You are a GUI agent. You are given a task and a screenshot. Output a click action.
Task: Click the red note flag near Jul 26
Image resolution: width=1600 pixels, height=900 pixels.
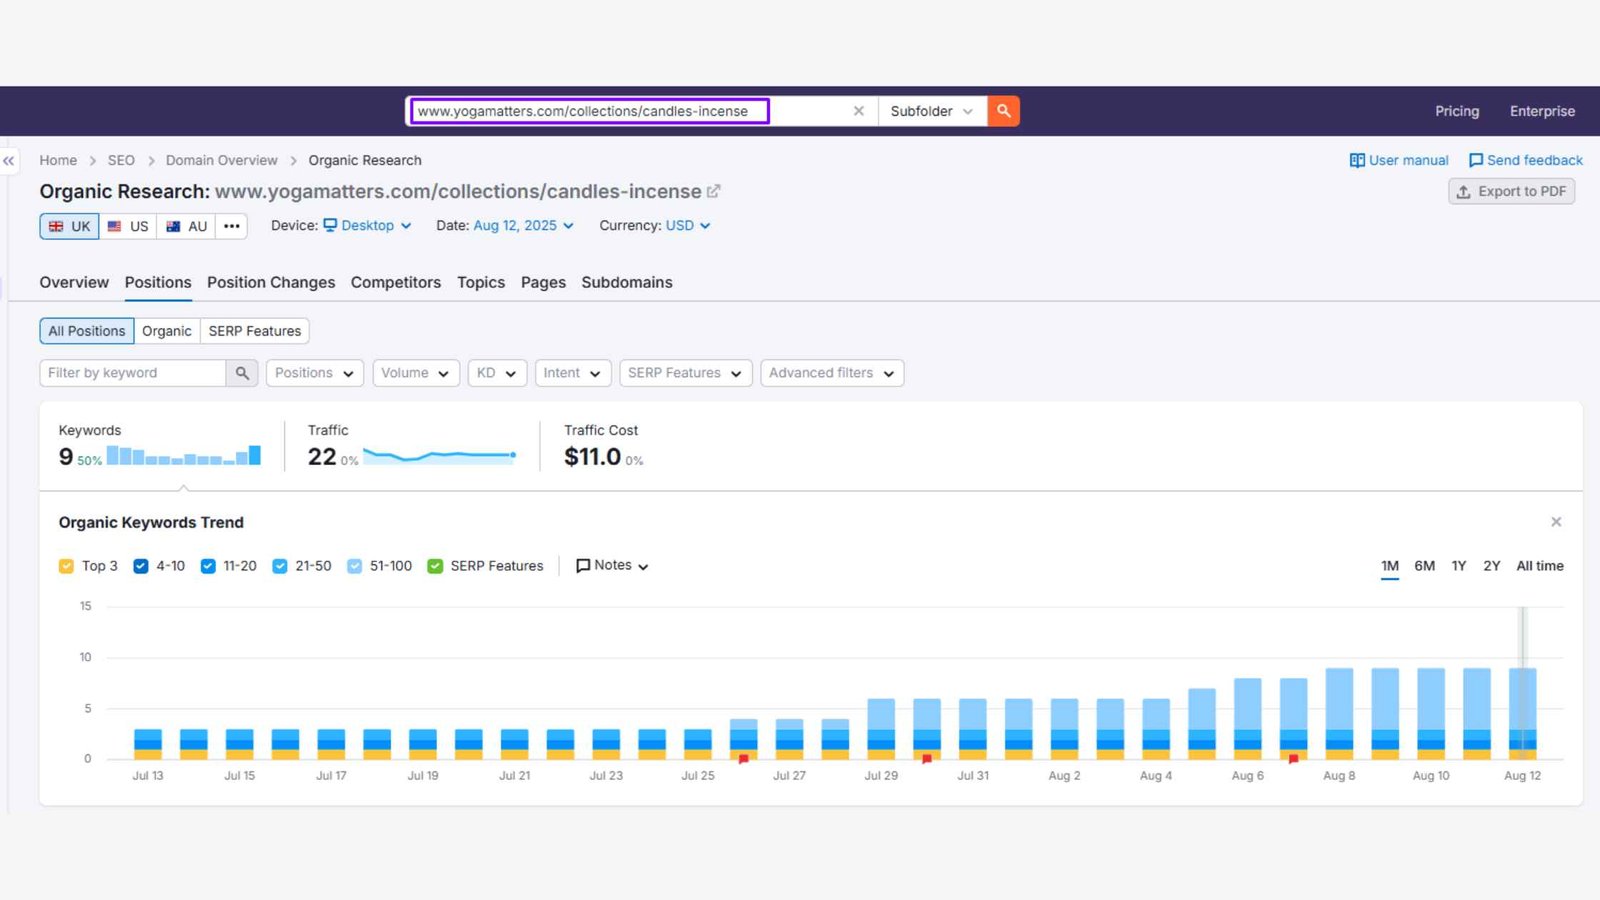(743, 759)
